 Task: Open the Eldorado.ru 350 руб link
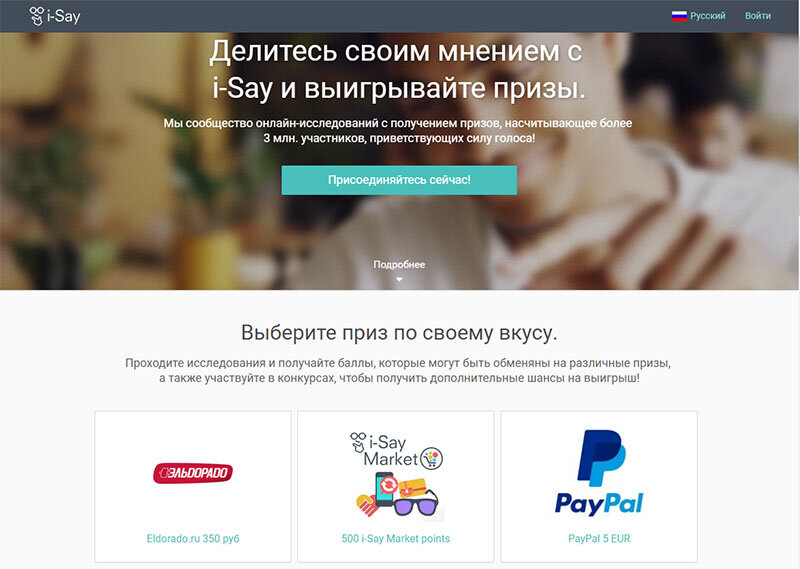tap(193, 538)
